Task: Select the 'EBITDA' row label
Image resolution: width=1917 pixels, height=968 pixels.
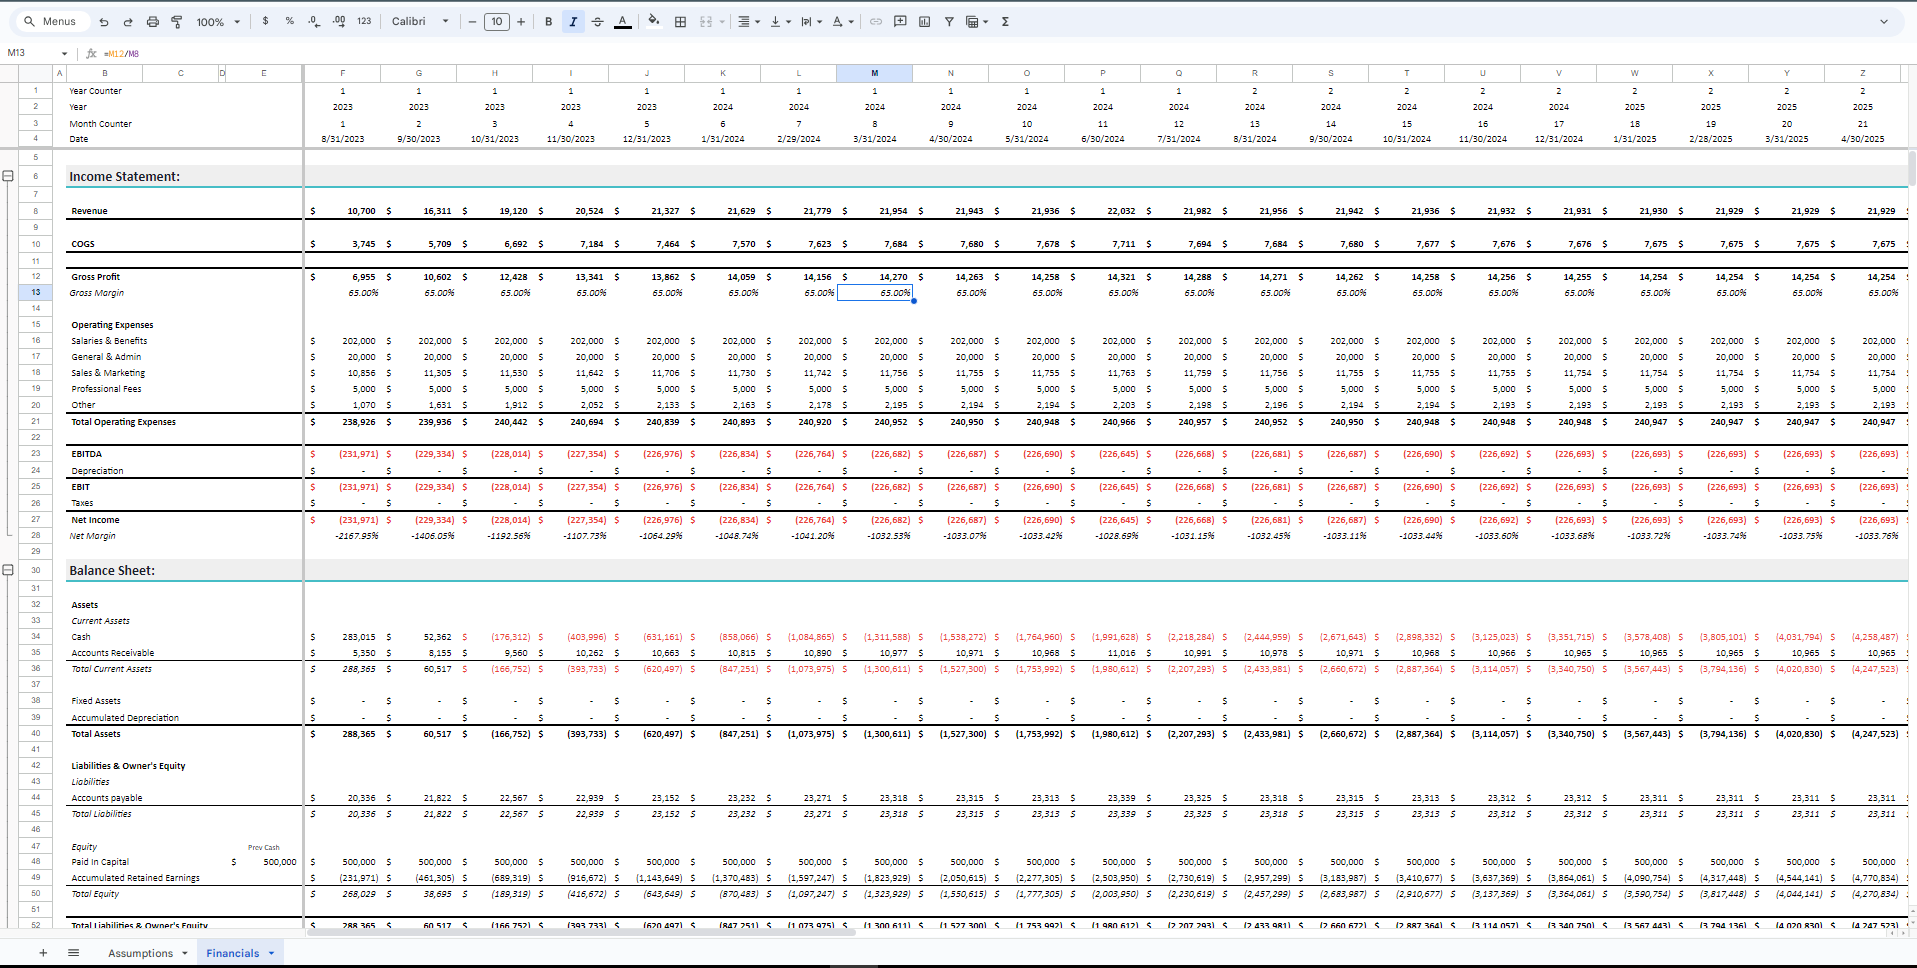Action: click(x=86, y=454)
